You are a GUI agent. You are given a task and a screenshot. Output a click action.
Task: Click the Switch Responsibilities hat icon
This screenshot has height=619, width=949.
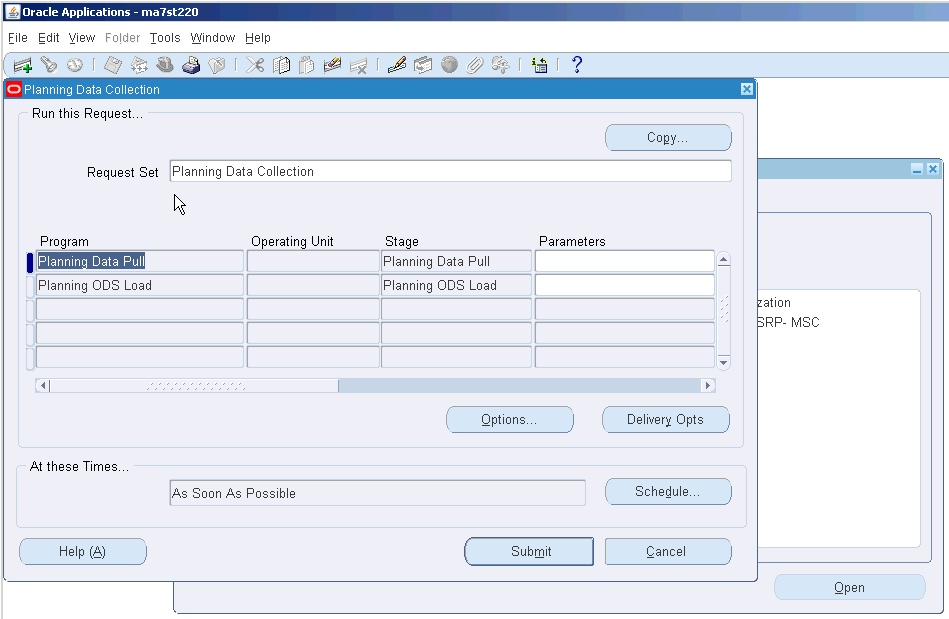click(165, 65)
